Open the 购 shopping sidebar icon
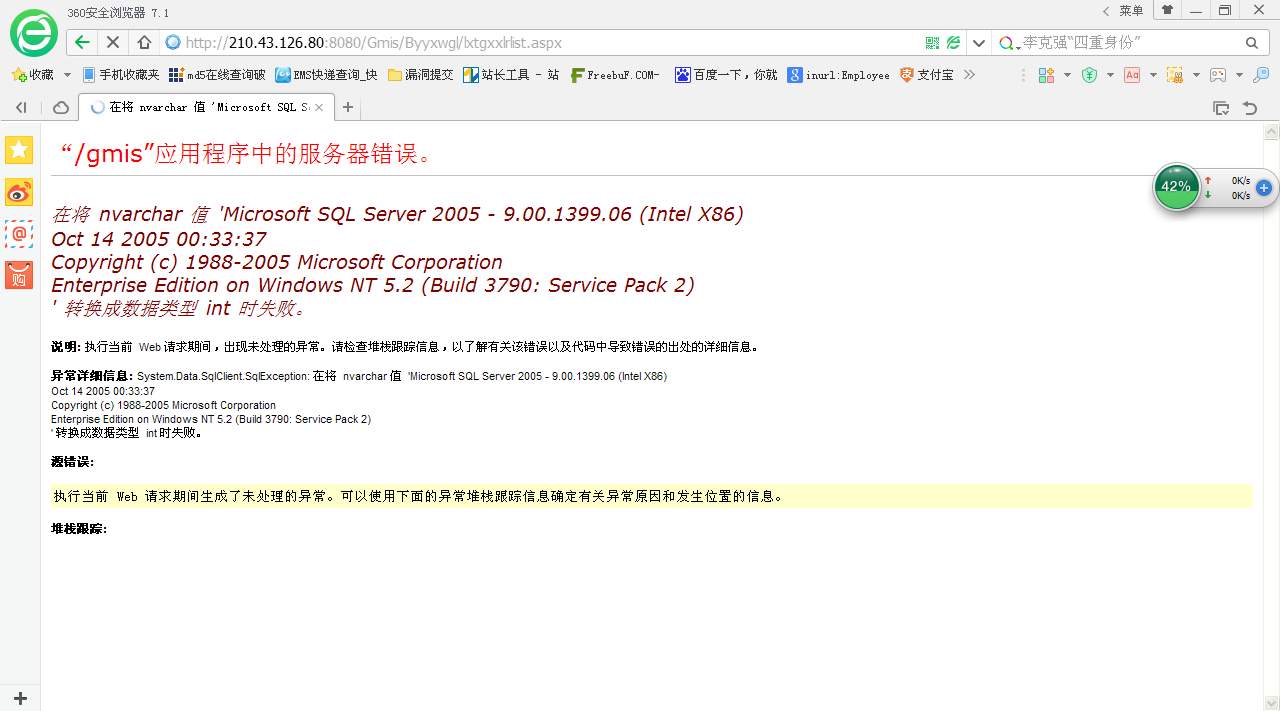The image size is (1280, 711). [x=19, y=275]
